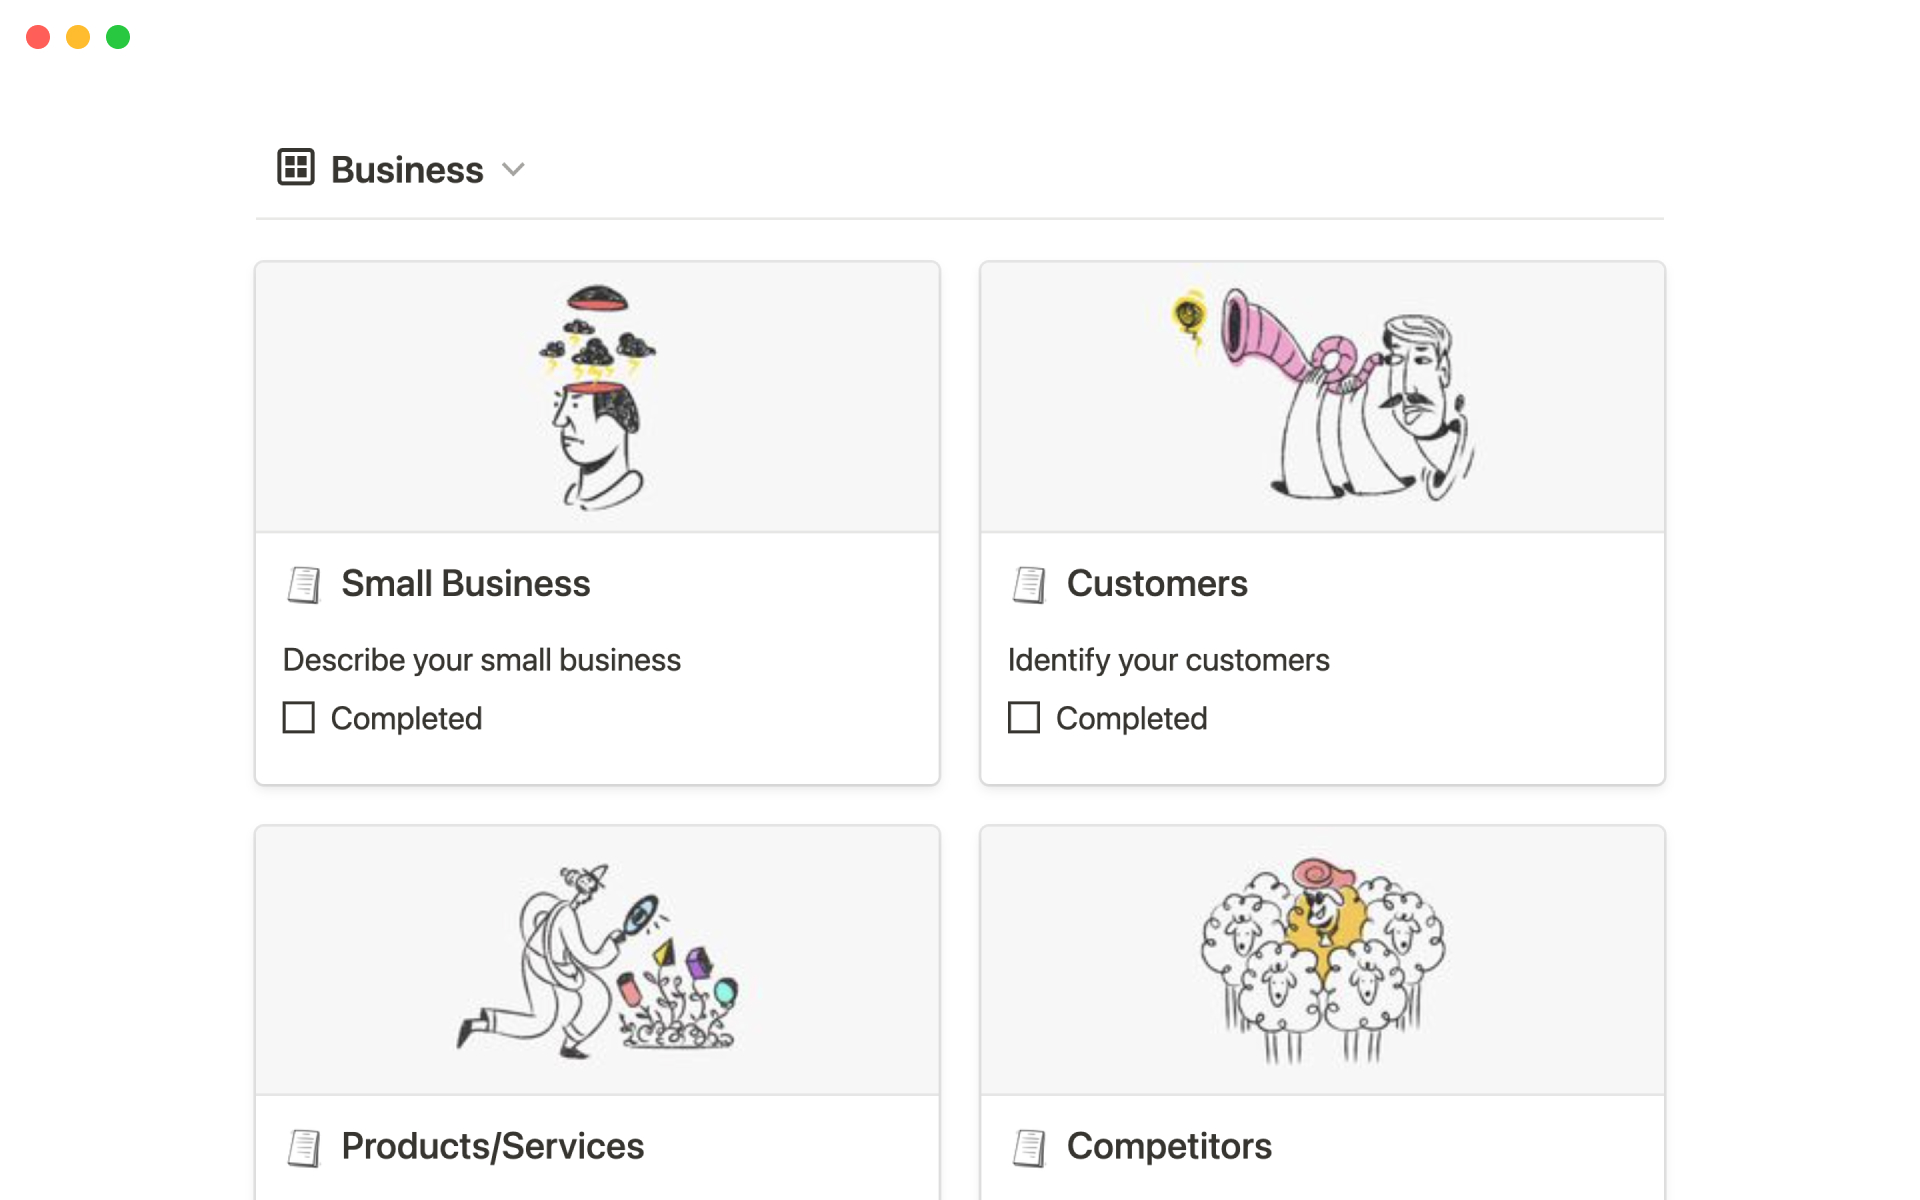Click the man with horn cover image
The height and width of the screenshot is (1200, 1920).
1322,397
